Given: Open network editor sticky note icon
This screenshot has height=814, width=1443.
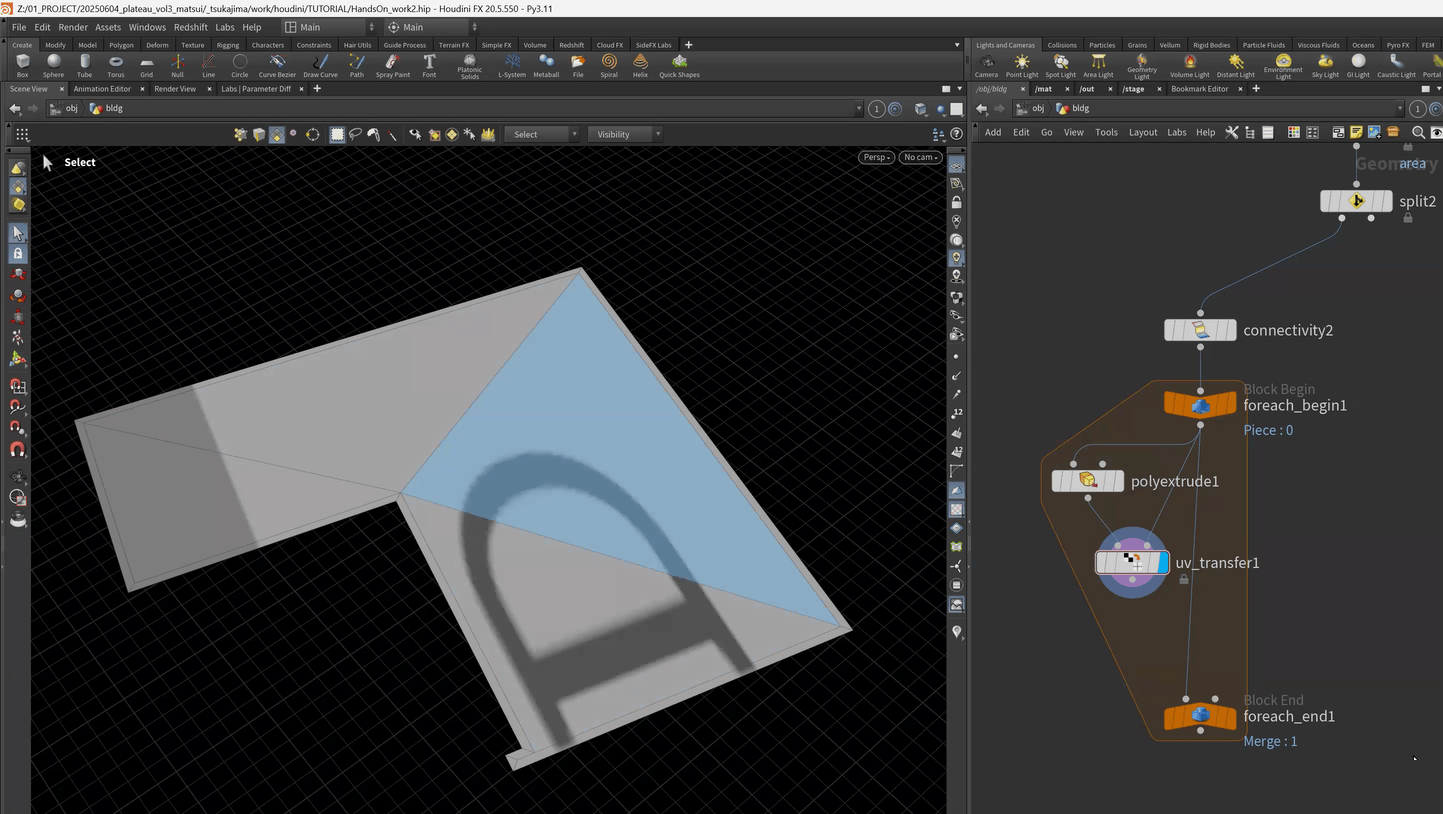Looking at the screenshot, I should point(1356,132).
